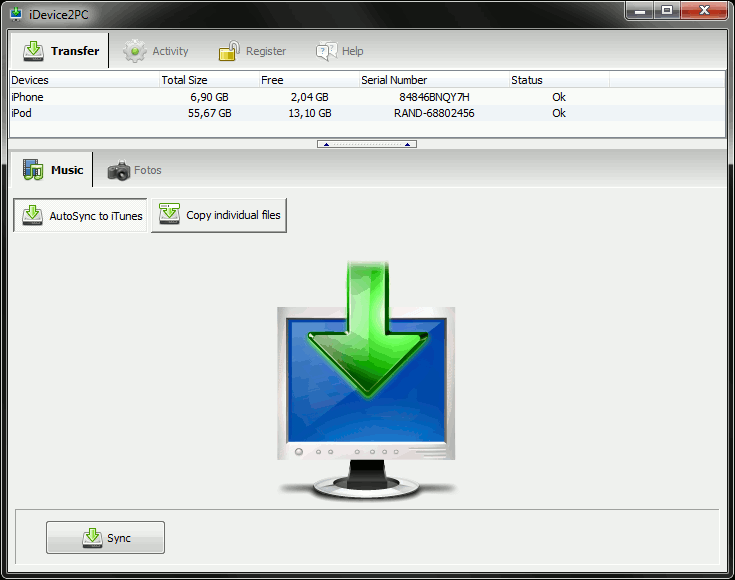The width and height of the screenshot is (735, 580).
Task: Click the iPhone free space 2,04 GB
Action: (309, 97)
